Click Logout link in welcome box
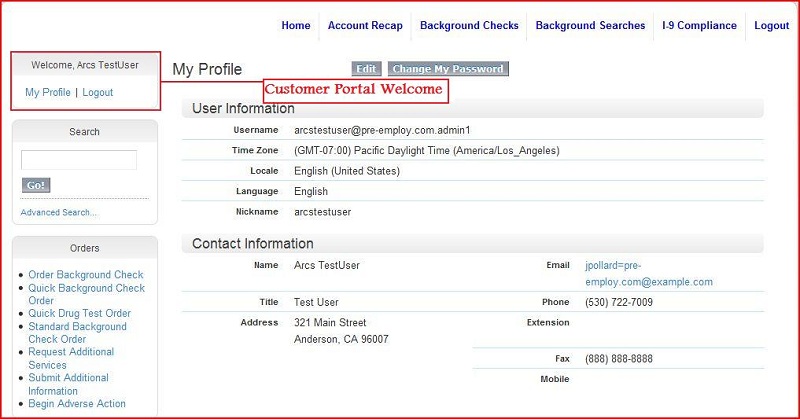Viewport: 800px width, 419px height. pyautogui.click(x=98, y=92)
